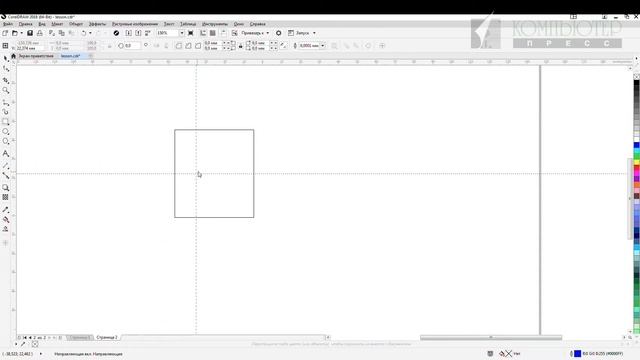Switch to the lesson.cdr document tab

(x=71, y=56)
